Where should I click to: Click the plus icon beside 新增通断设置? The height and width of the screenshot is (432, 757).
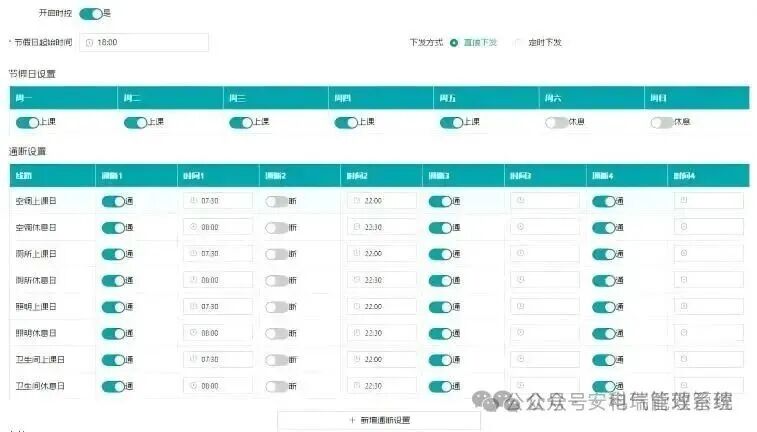tap(352, 420)
